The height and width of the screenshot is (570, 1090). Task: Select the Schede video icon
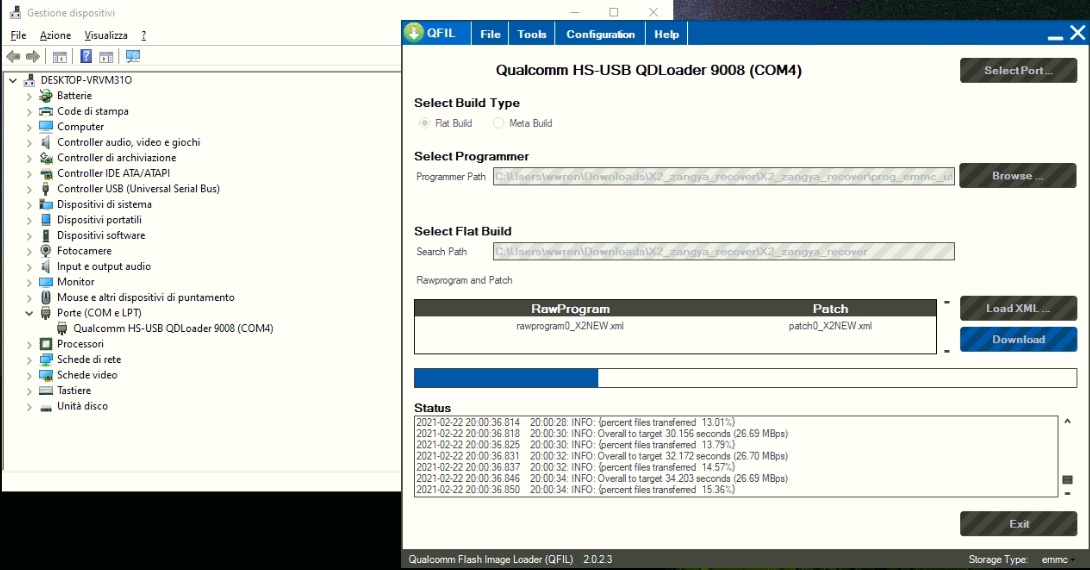[46, 375]
